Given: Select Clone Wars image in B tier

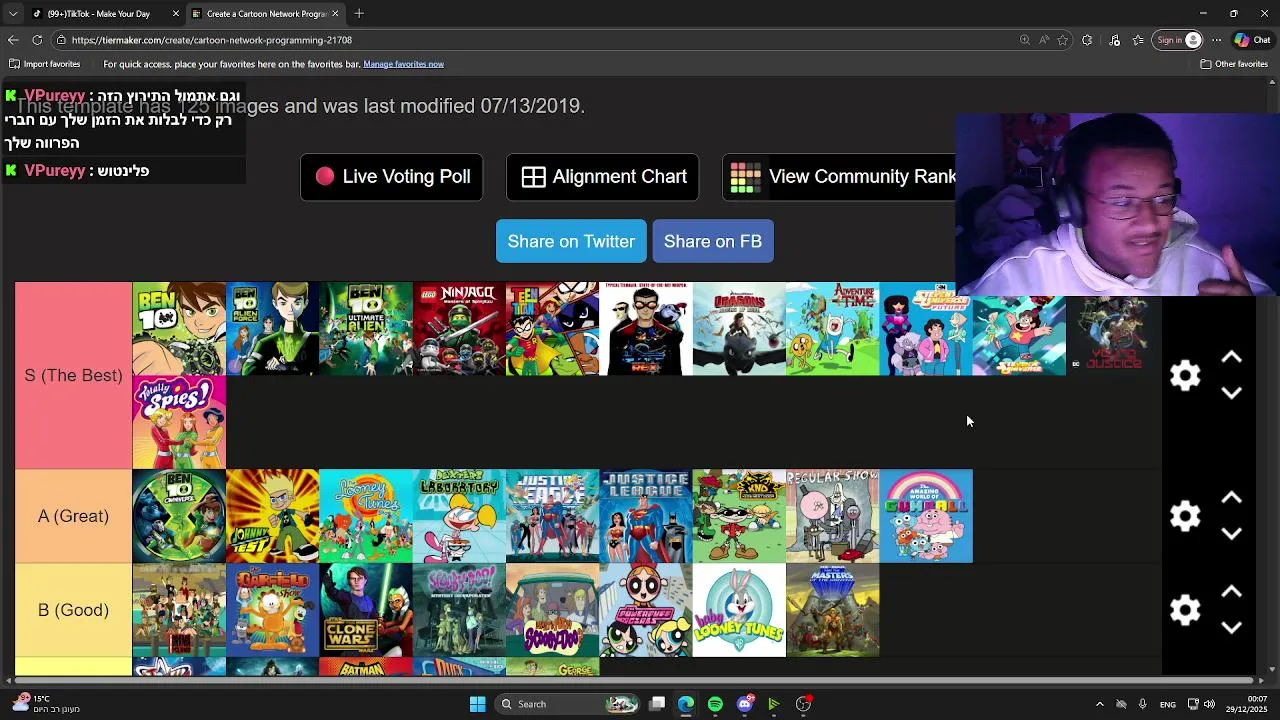Looking at the screenshot, I should [x=366, y=610].
